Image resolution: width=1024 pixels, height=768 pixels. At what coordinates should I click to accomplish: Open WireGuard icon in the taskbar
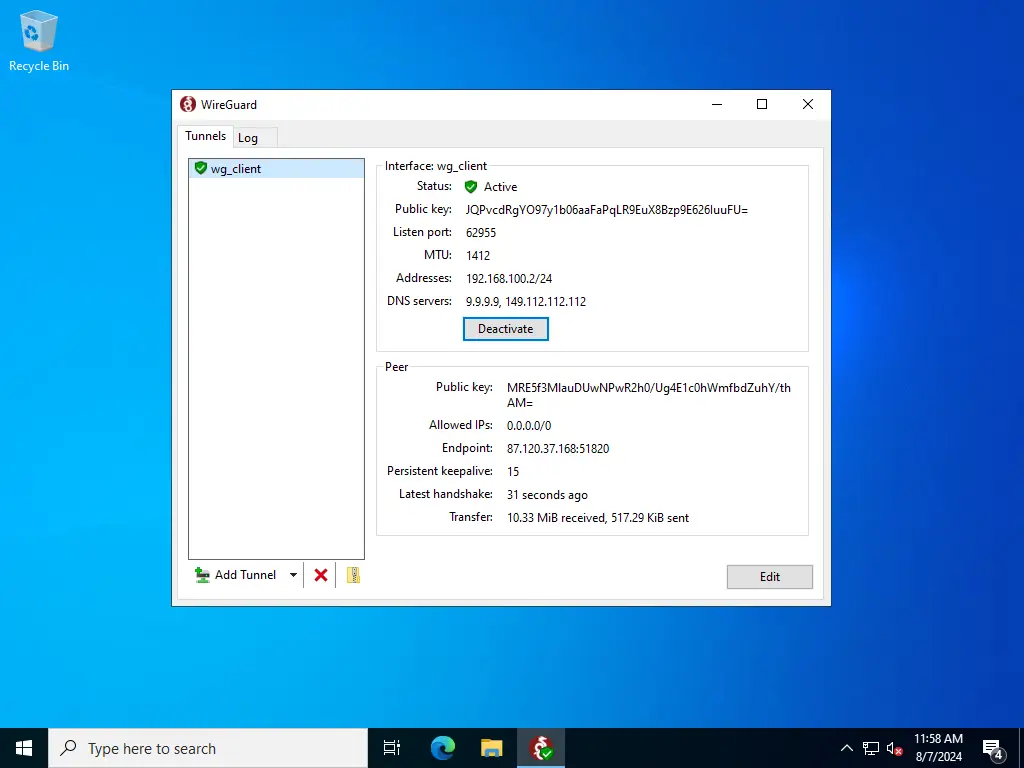[541, 748]
